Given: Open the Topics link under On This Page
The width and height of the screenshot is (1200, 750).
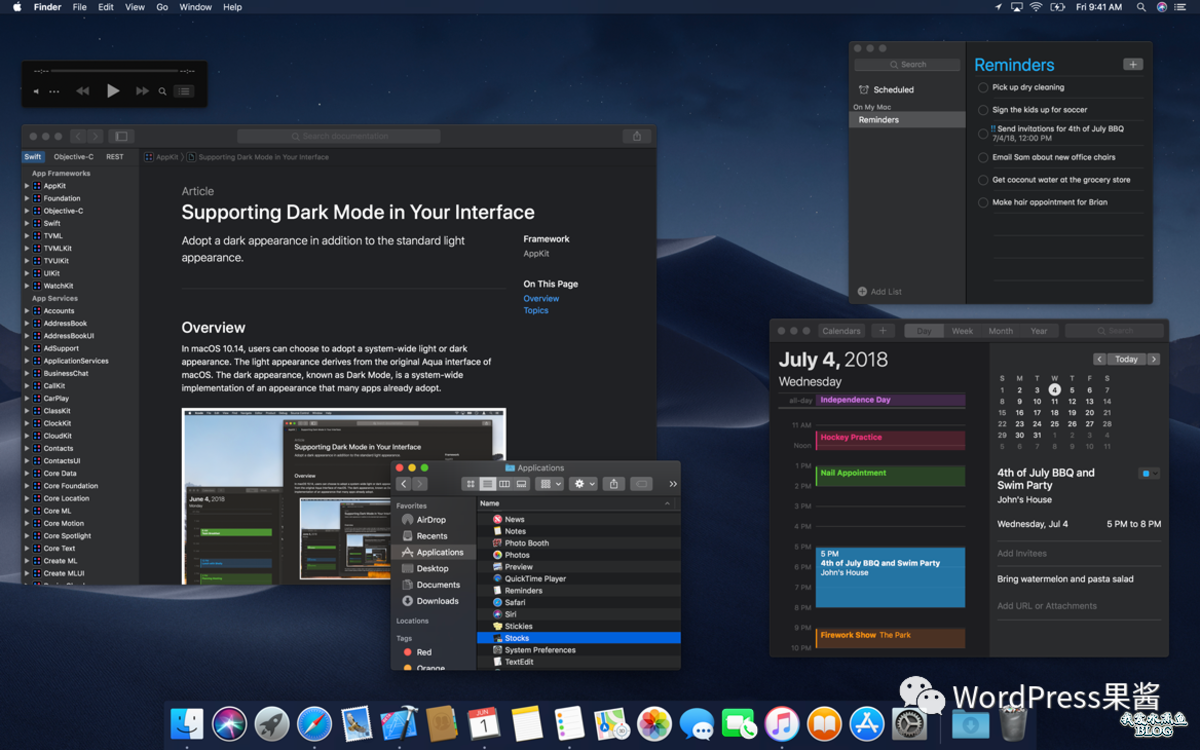Looking at the screenshot, I should [536, 310].
